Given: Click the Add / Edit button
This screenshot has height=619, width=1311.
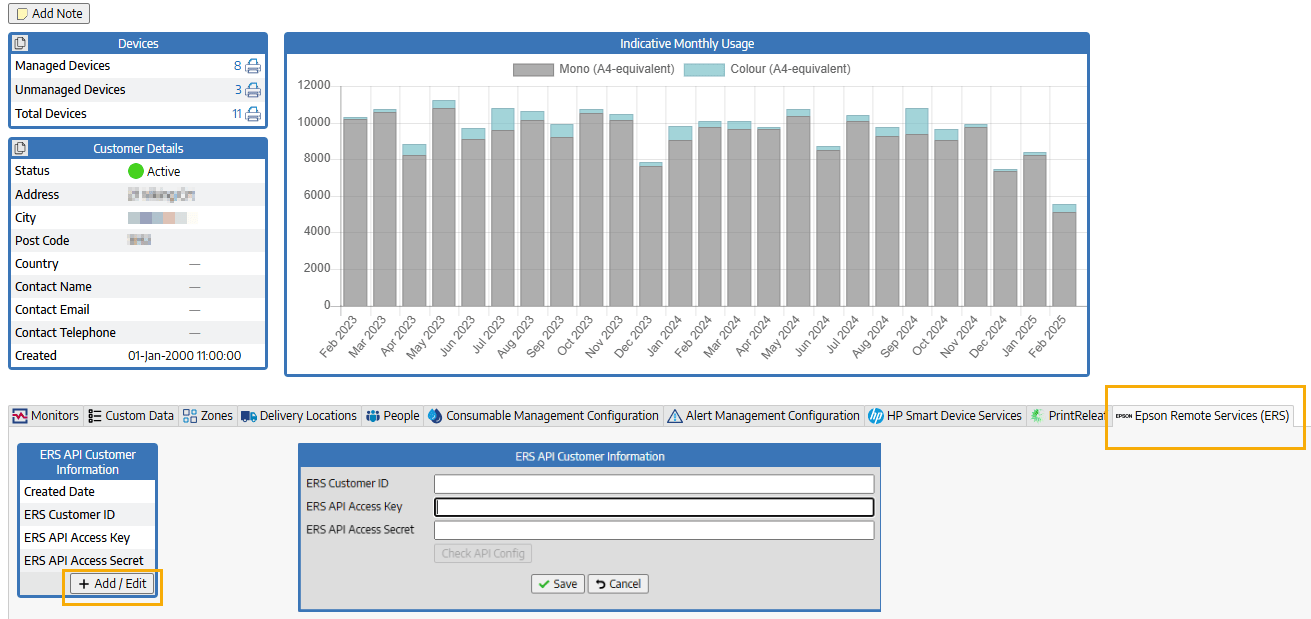Looking at the screenshot, I should coord(113,584).
